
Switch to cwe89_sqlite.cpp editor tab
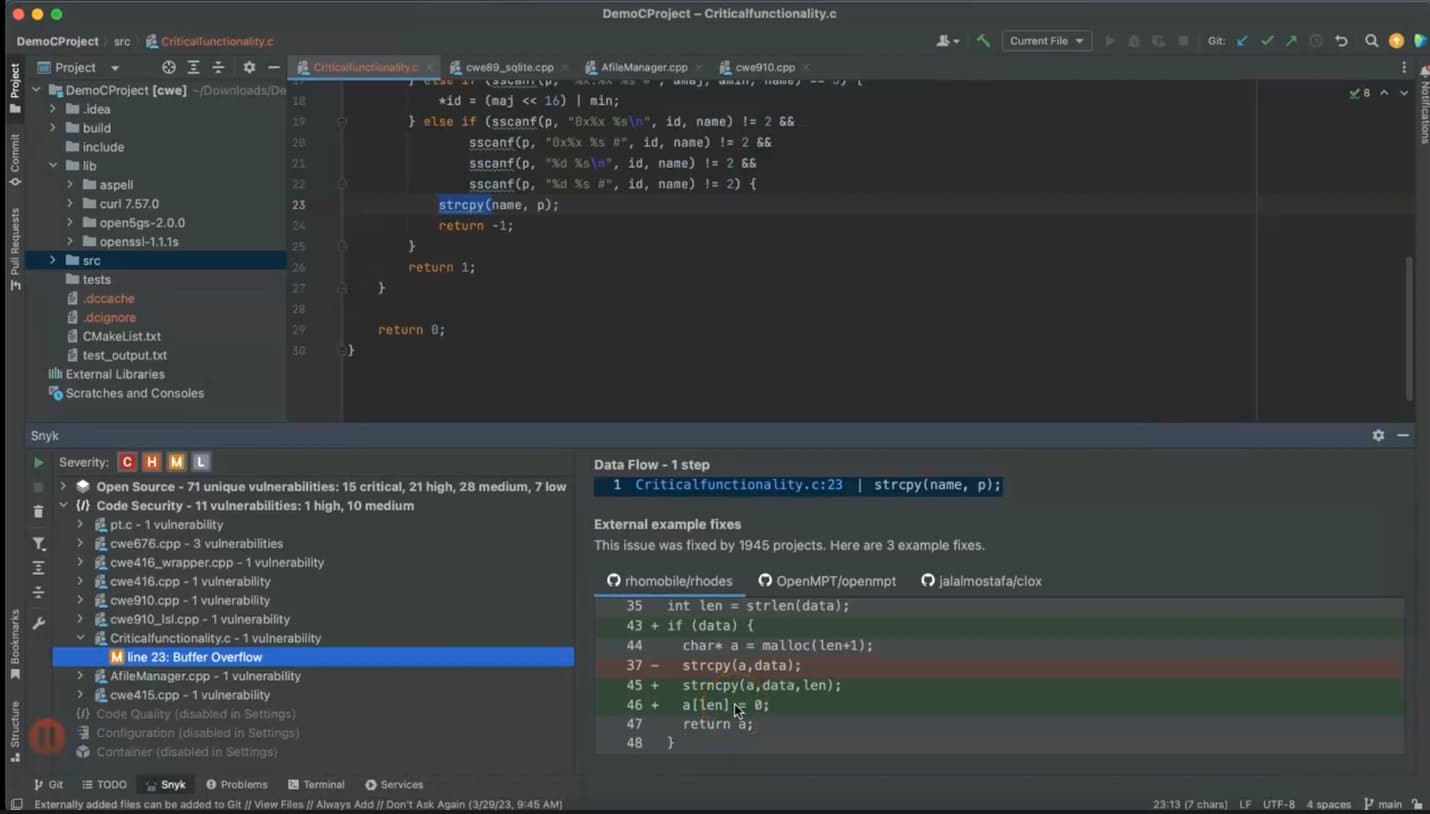coord(509,67)
